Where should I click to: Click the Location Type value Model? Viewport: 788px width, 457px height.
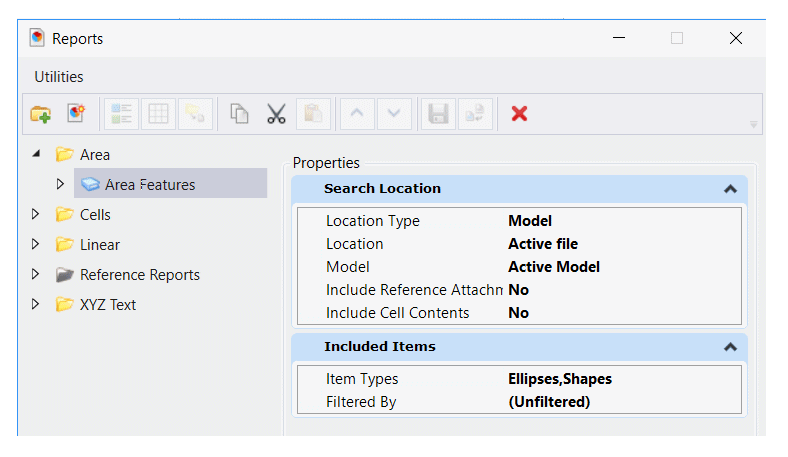530,221
